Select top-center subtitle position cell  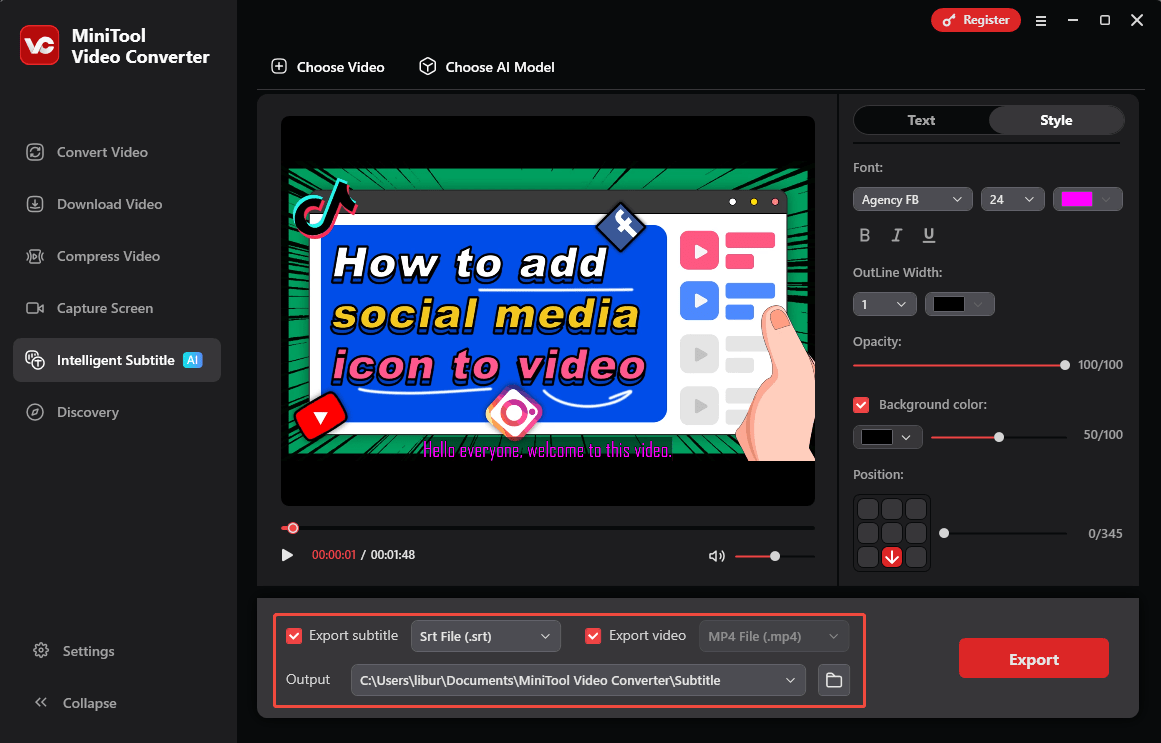892,509
